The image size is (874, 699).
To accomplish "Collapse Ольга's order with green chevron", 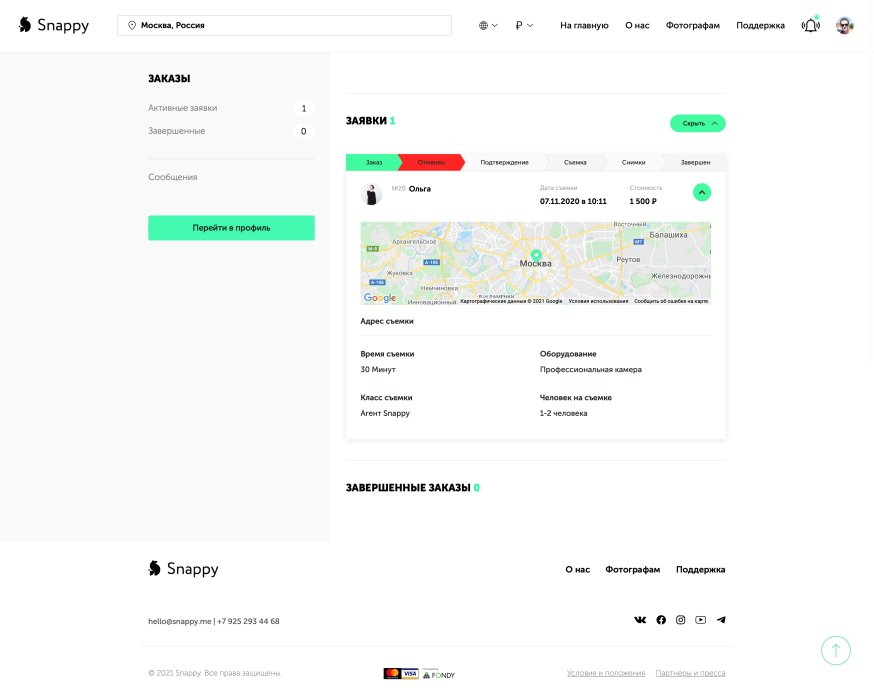I will (702, 192).
